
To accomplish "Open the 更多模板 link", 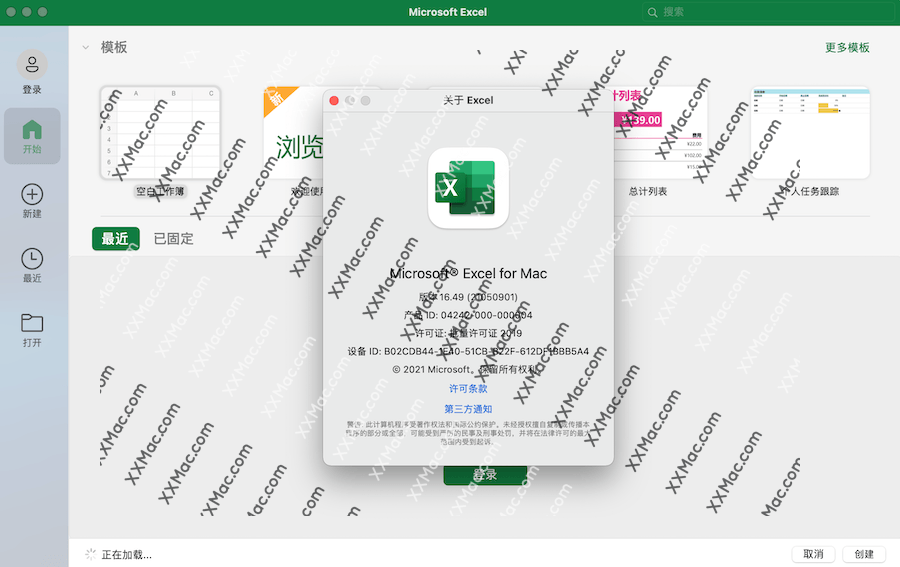I will [x=847, y=48].
